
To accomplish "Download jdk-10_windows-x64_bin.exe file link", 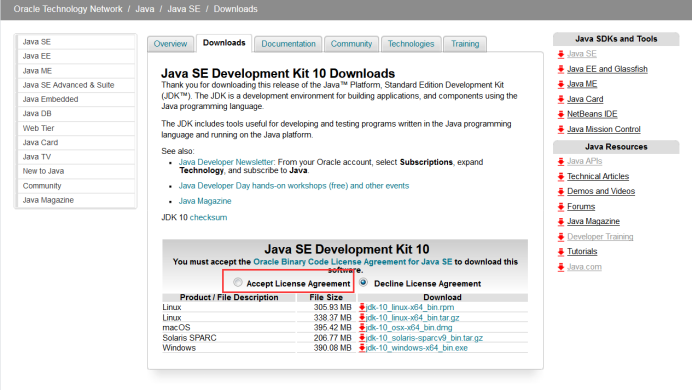I will (417, 348).
